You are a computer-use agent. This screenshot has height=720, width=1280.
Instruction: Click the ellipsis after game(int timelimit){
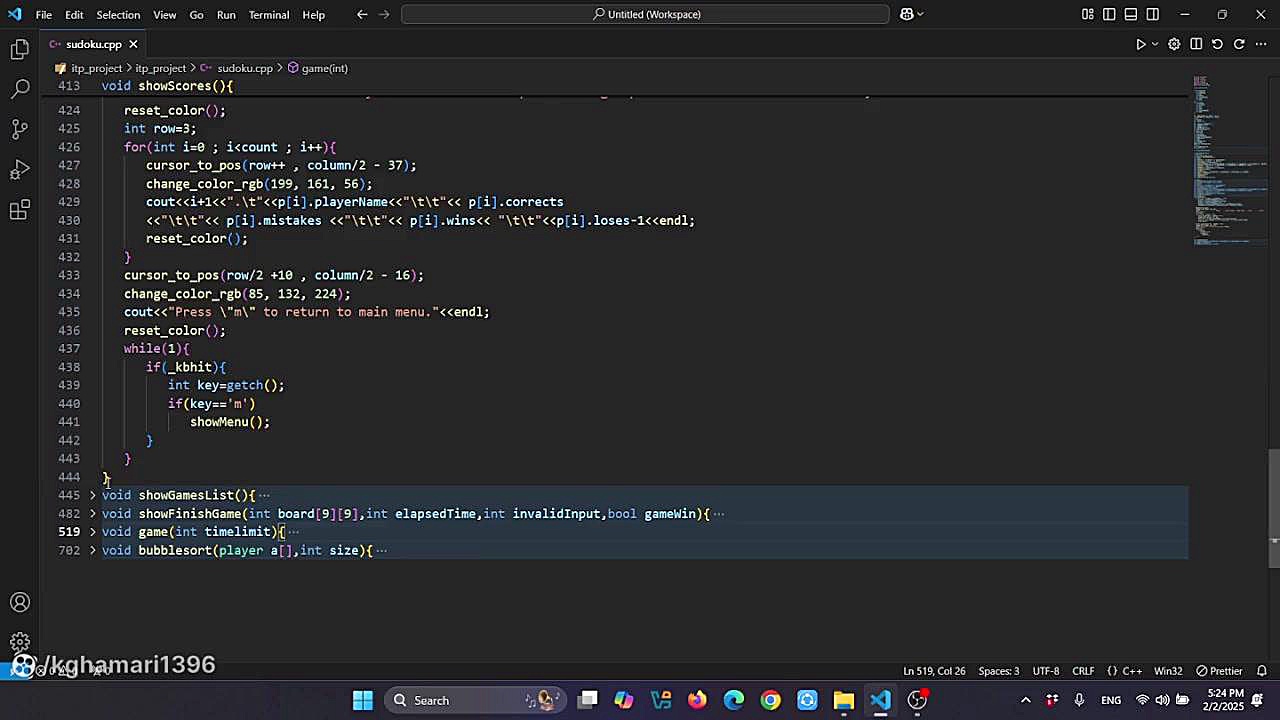(x=293, y=532)
